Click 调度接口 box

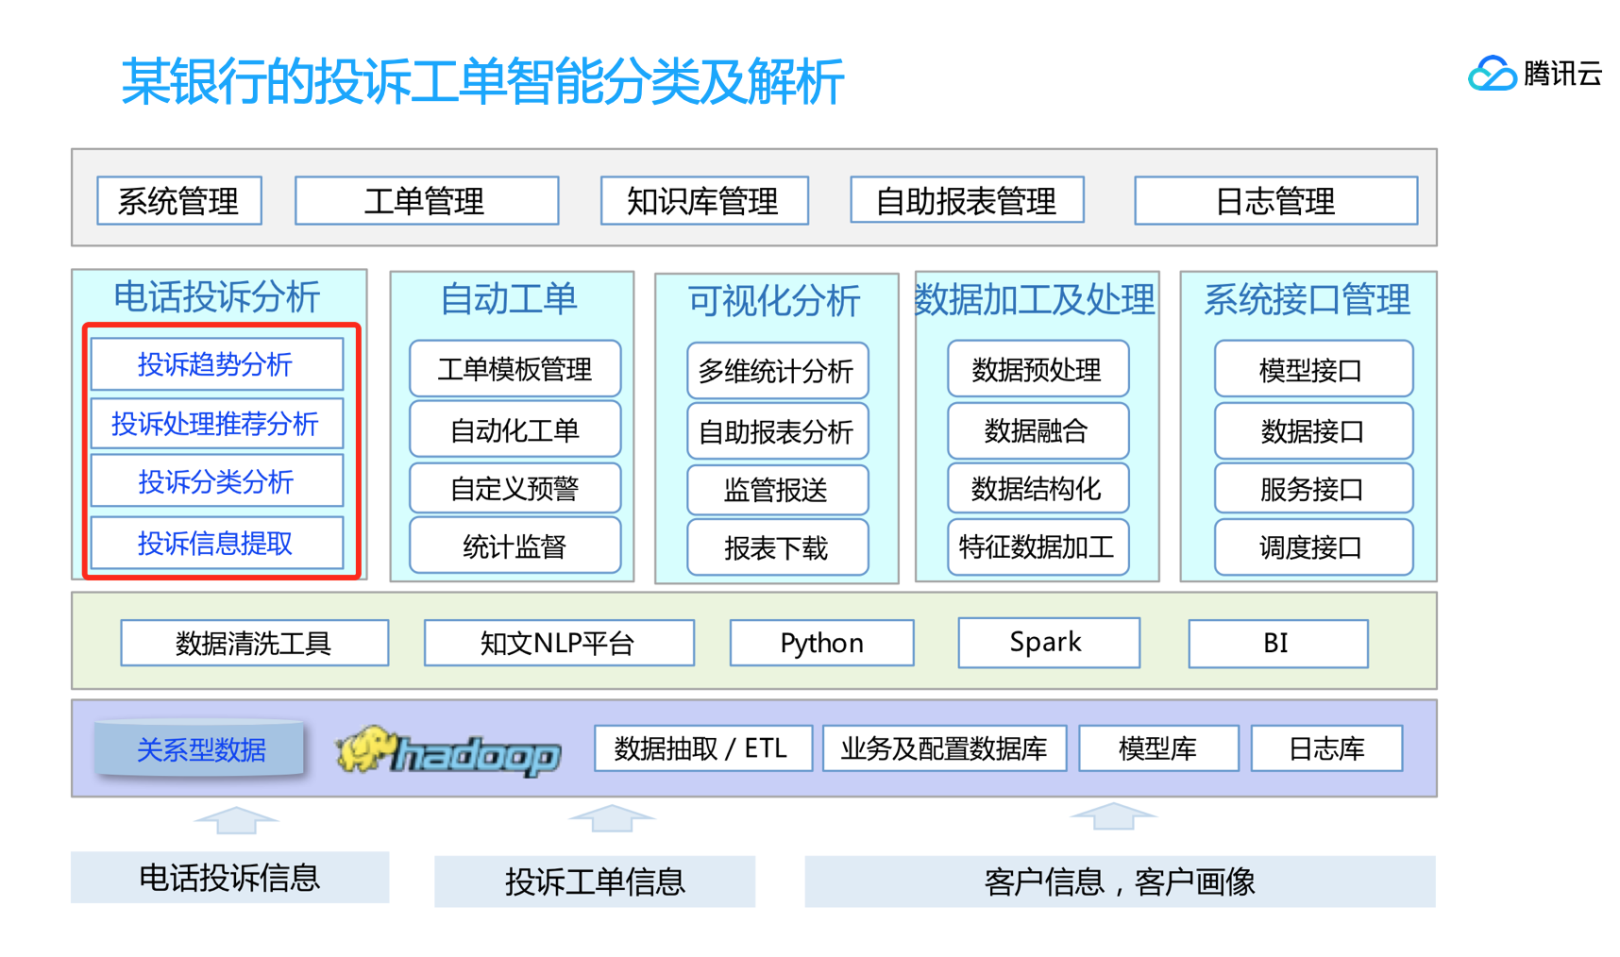click(x=1313, y=546)
